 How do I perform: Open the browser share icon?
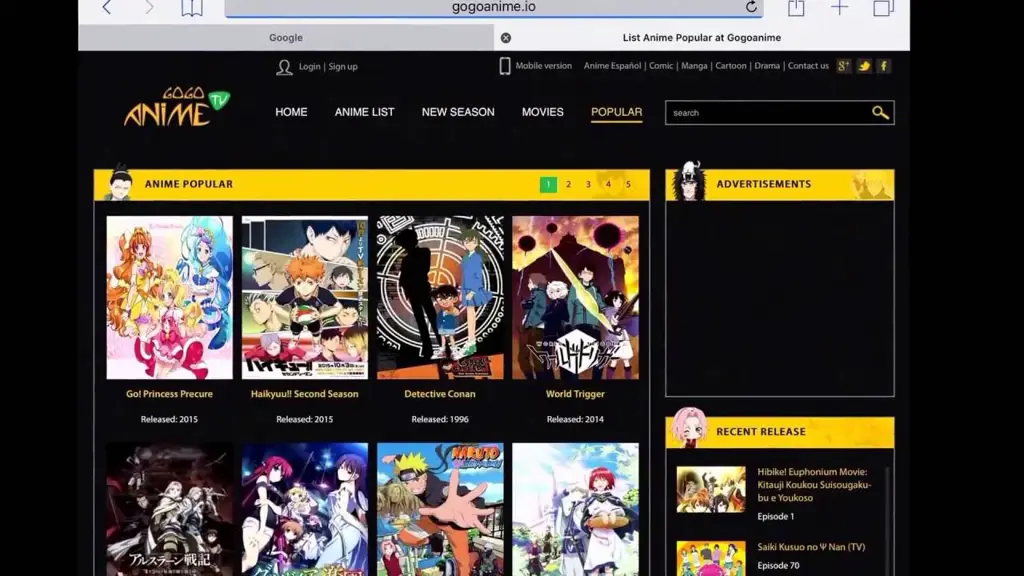point(796,8)
